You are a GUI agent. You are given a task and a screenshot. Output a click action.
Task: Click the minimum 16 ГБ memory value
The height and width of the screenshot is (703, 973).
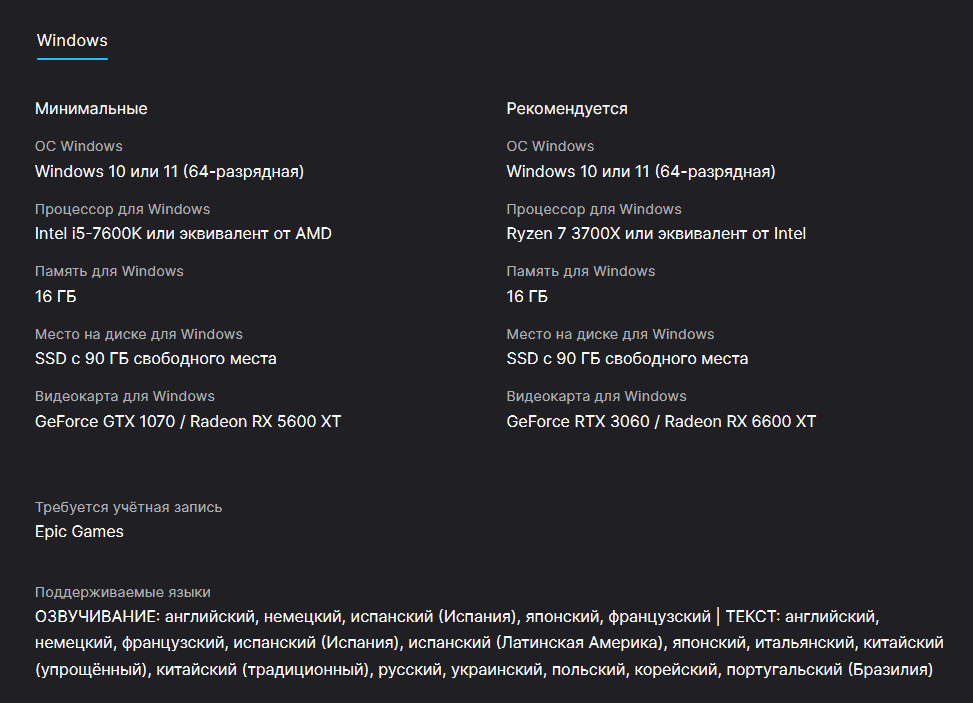pos(56,297)
